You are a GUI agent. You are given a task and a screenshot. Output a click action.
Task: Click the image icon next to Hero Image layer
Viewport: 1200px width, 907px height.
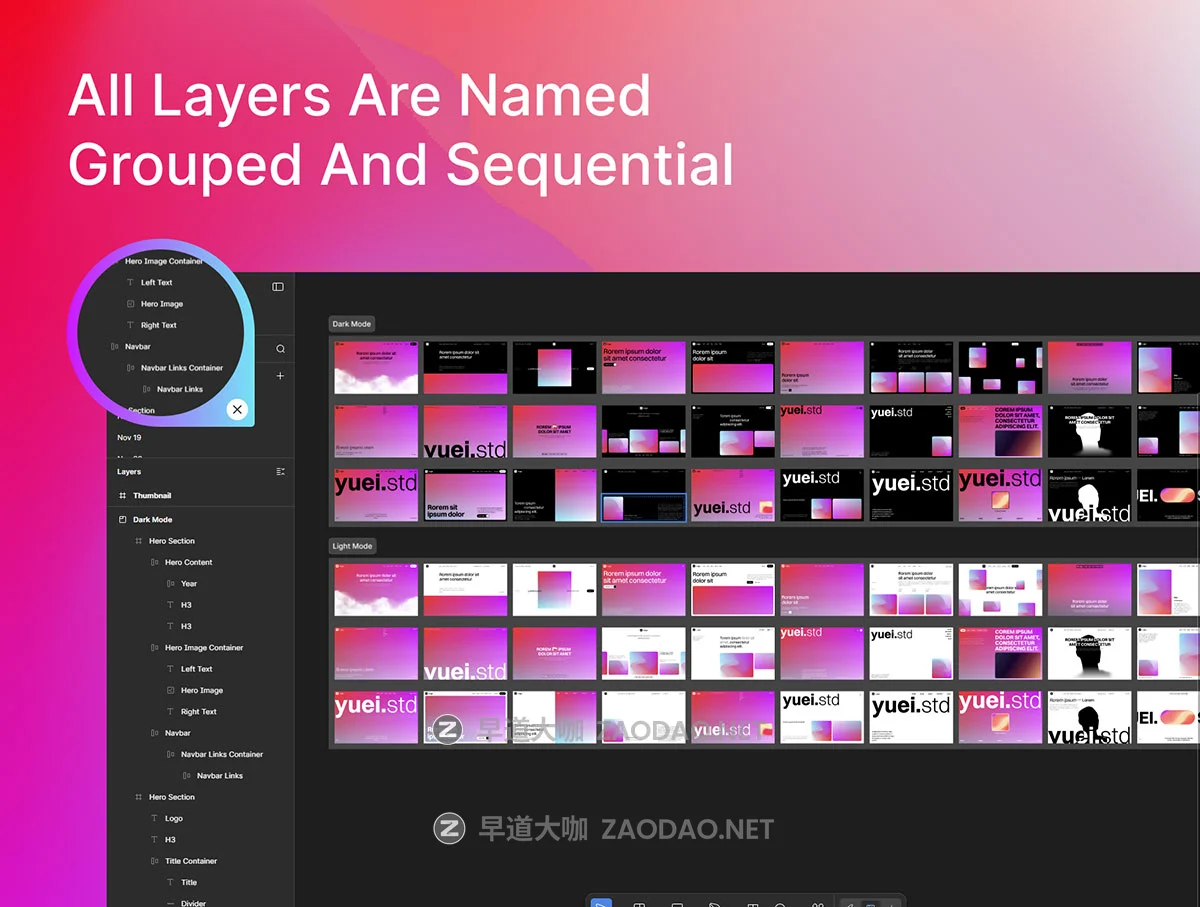click(170, 691)
